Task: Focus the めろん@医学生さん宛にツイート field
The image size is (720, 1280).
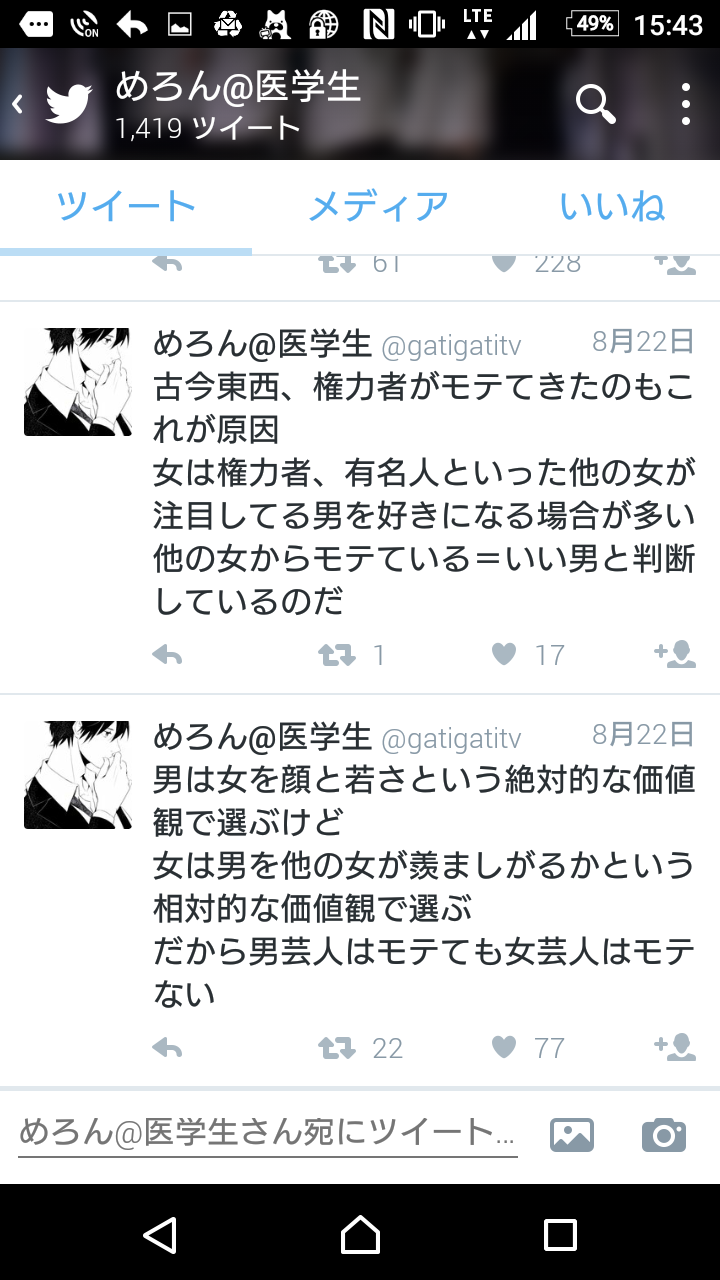Action: coord(268,1134)
